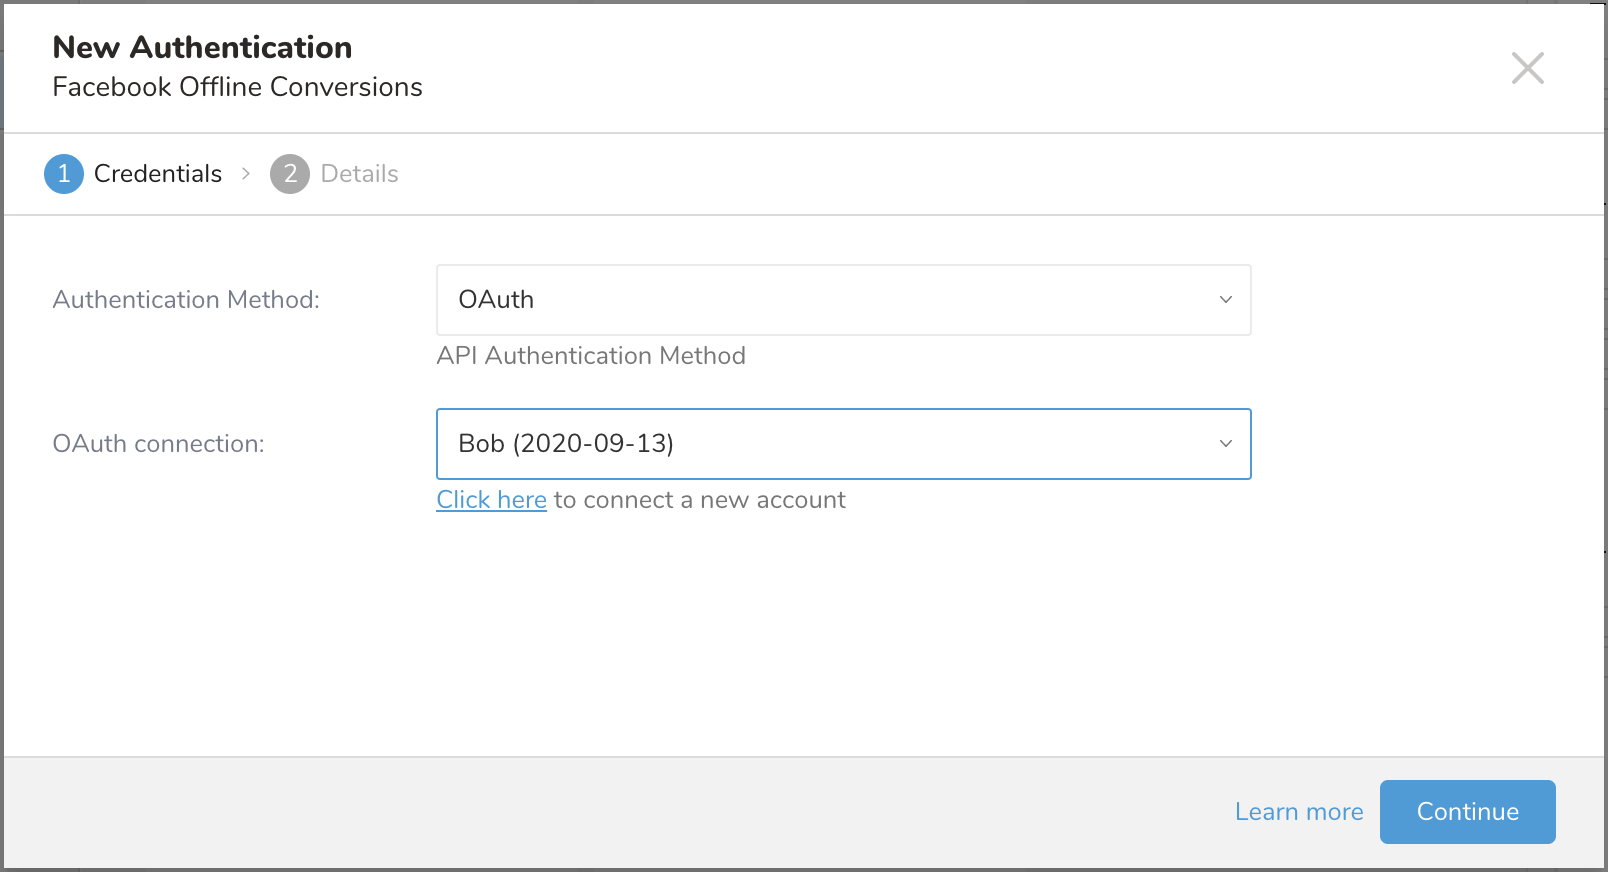Expand OAuth connection list via its arrow
Viewport: 1608px width, 872px height.
click(x=1225, y=444)
